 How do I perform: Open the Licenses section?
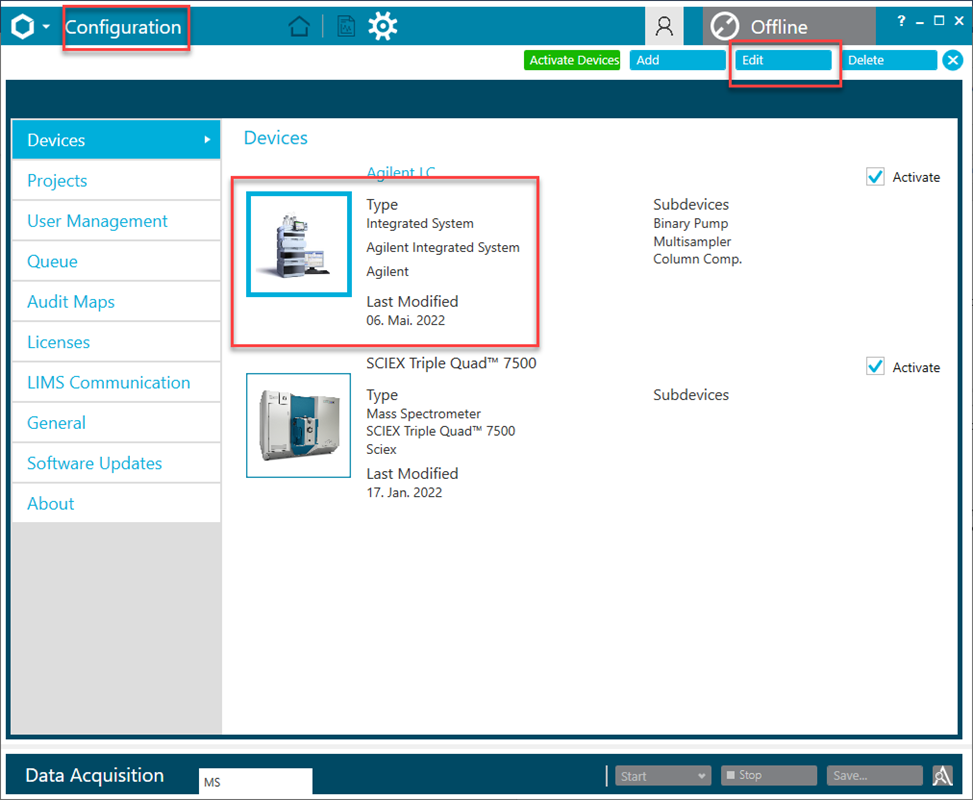116,342
